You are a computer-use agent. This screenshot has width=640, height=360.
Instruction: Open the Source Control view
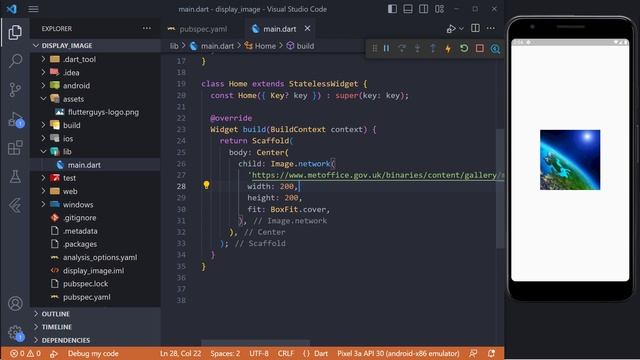coord(15,89)
